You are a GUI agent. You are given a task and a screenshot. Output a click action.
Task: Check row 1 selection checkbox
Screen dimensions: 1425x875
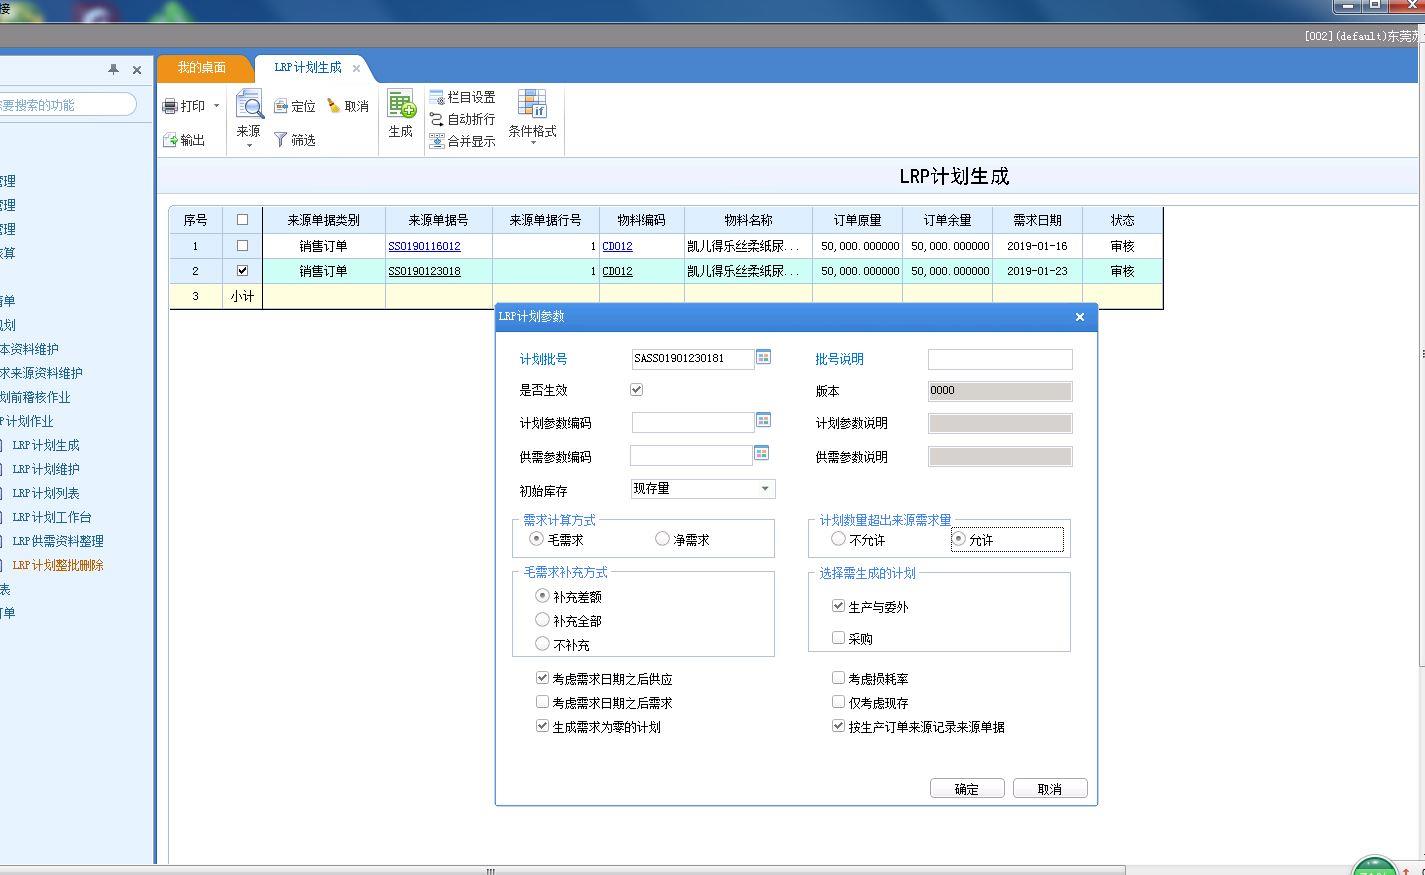pos(242,245)
